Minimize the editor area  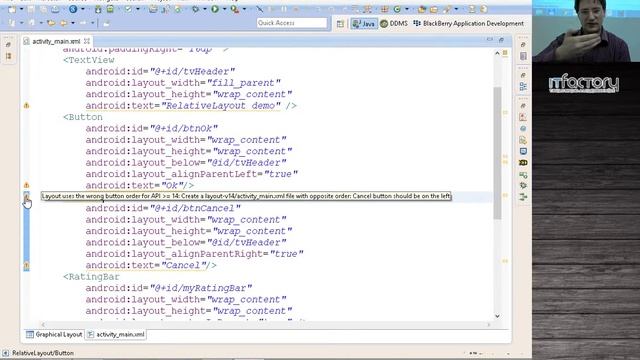tap(490, 40)
